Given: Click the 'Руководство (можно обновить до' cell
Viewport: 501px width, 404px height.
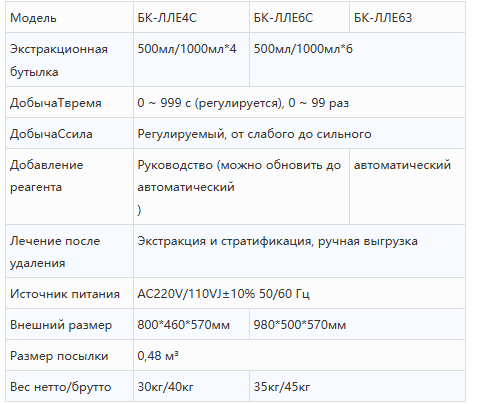Looking at the screenshot, I should (x=241, y=187).
